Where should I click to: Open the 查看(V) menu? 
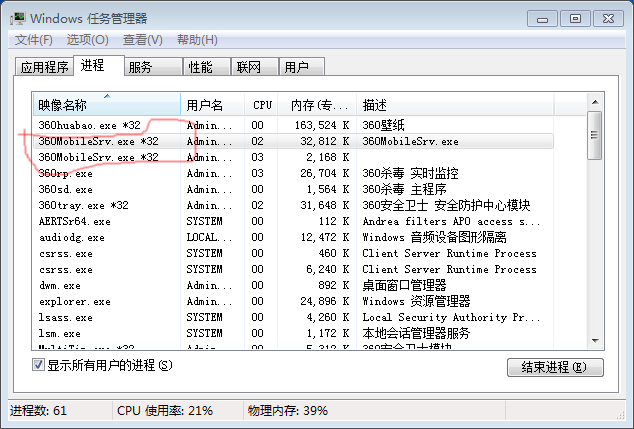[x=143, y=40]
